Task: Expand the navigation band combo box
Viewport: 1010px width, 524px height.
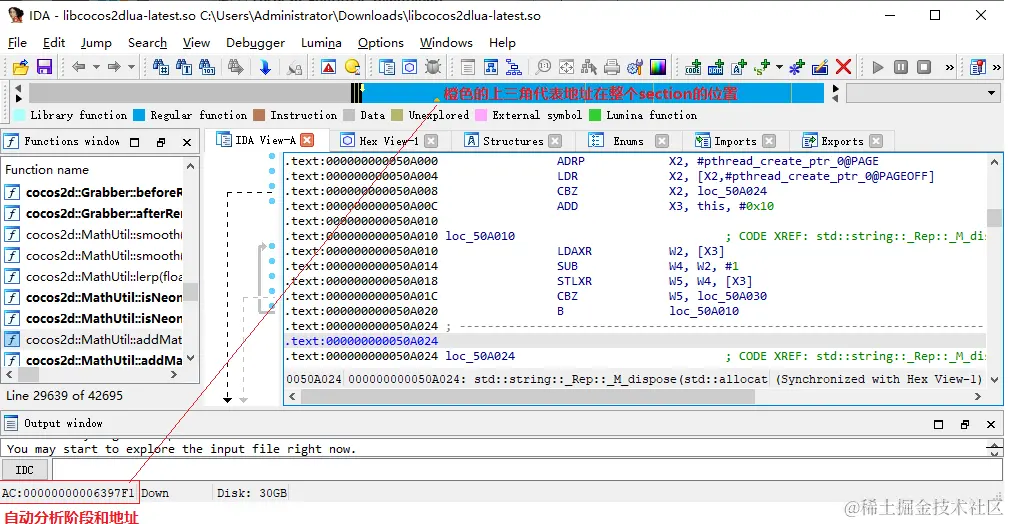Action: [992, 93]
